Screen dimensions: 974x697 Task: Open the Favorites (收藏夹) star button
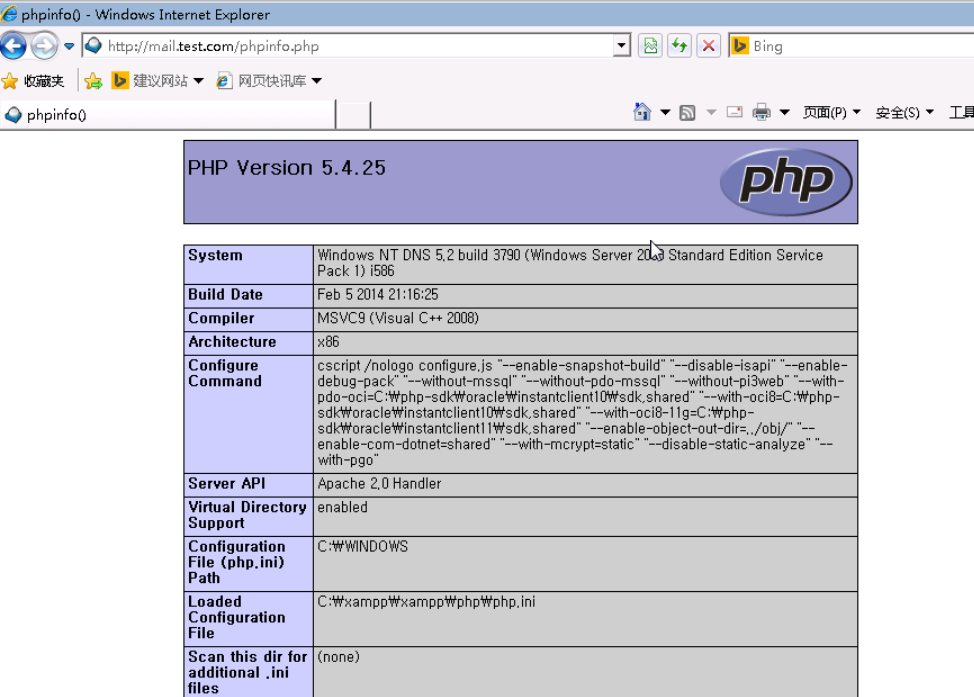(33, 81)
